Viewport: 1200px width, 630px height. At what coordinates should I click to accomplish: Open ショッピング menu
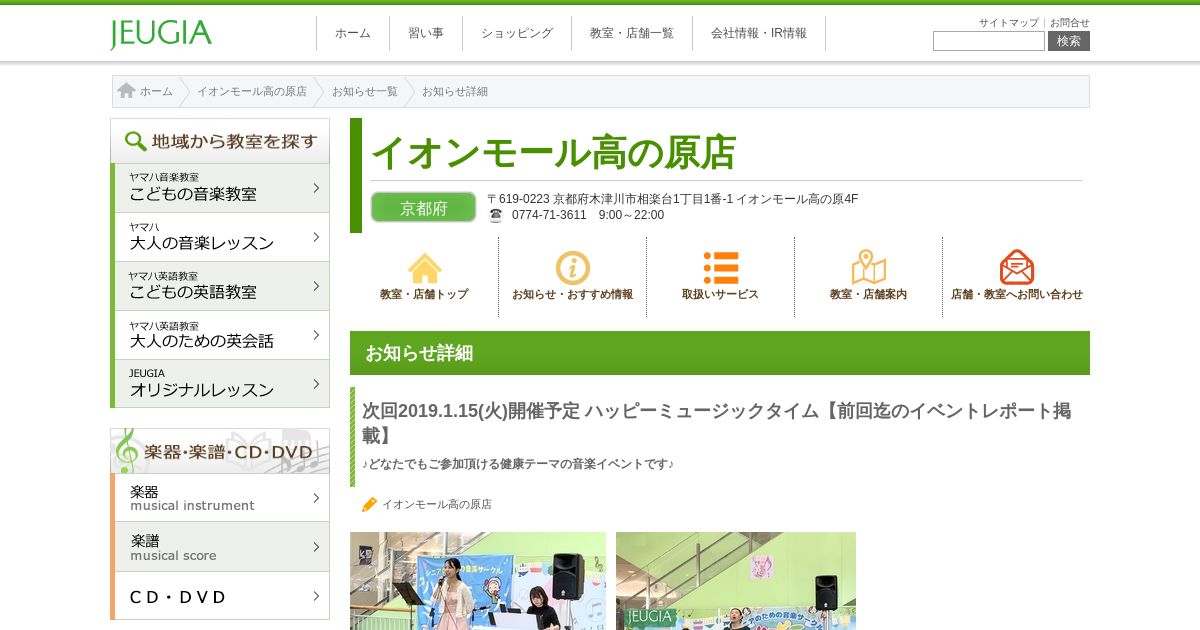coord(517,33)
